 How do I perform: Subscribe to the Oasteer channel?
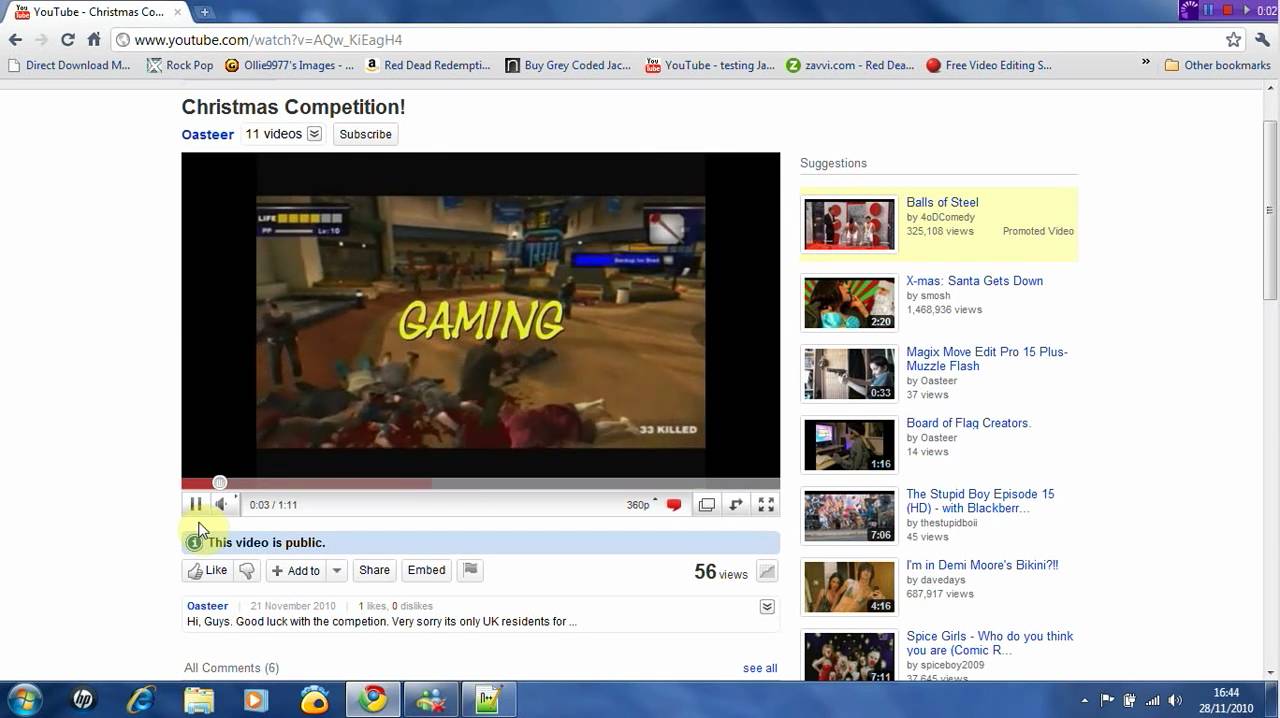pyautogui.click(x=365, y=134)
